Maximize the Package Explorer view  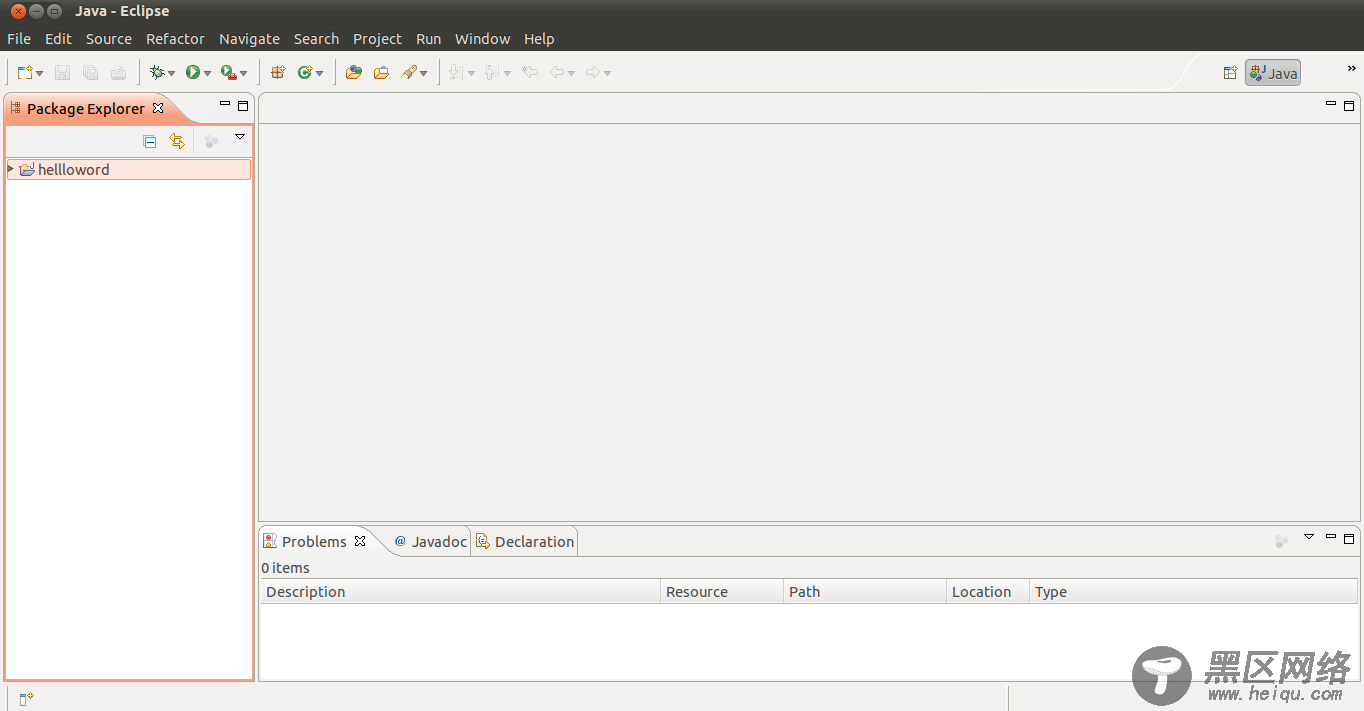(243, 105)
